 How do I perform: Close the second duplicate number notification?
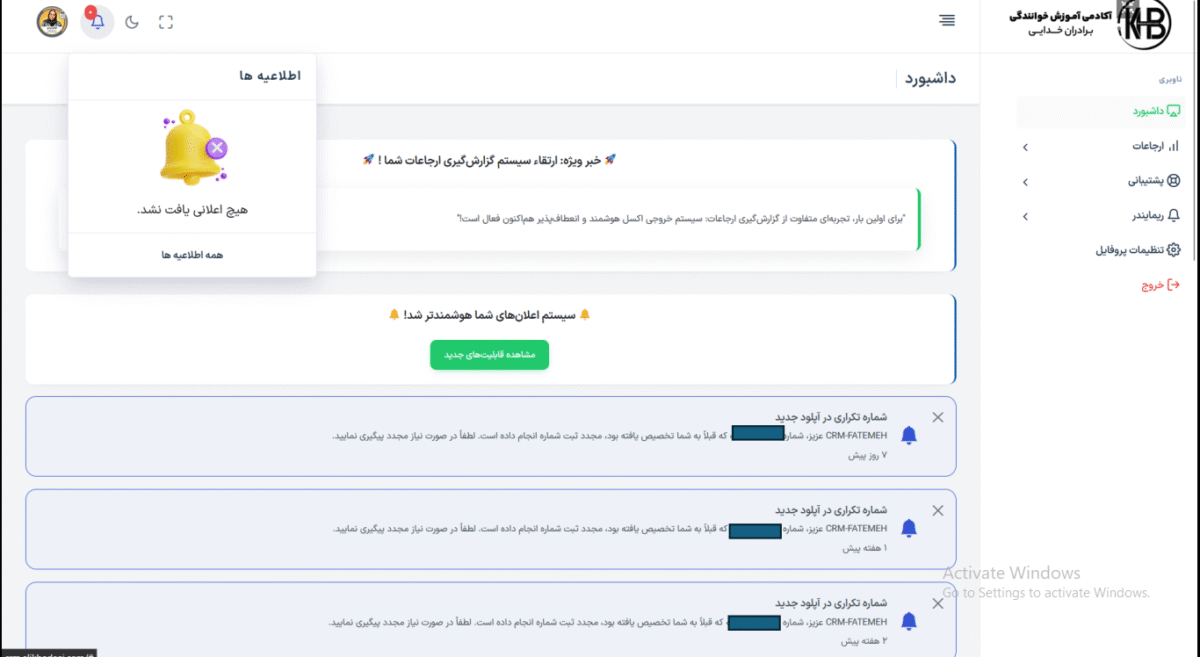937,510
